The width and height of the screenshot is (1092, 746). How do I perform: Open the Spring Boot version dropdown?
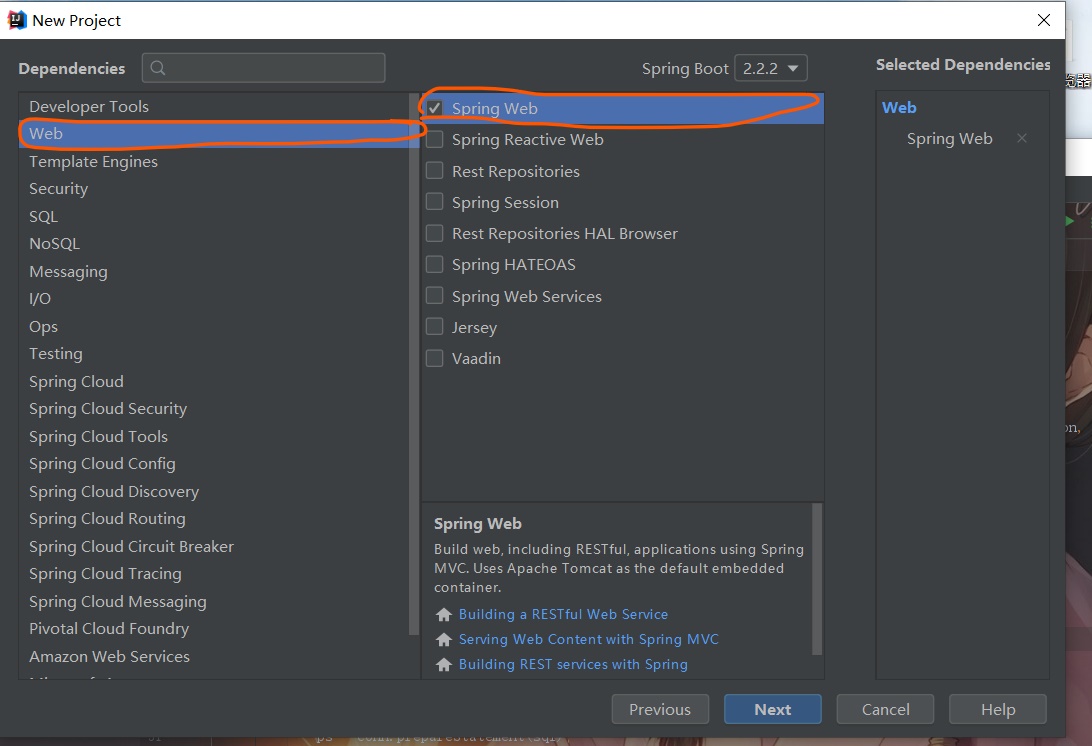click(x=771, y=68)
